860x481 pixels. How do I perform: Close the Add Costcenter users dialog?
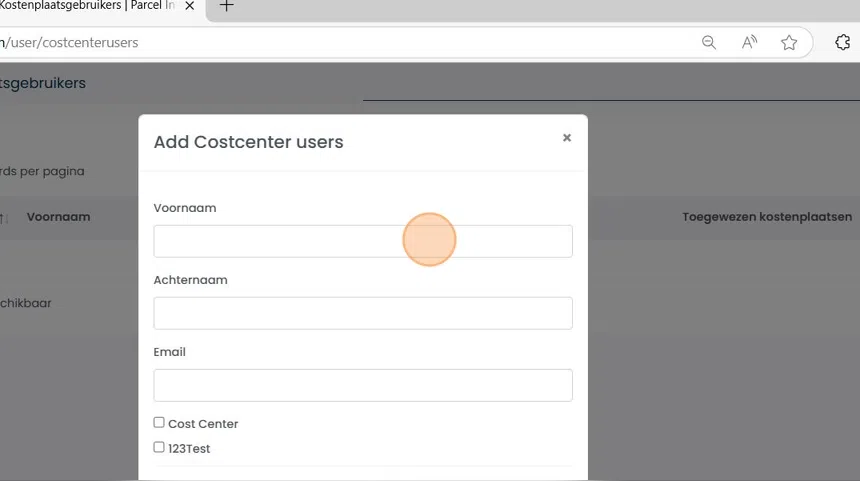tap(567, 138)
